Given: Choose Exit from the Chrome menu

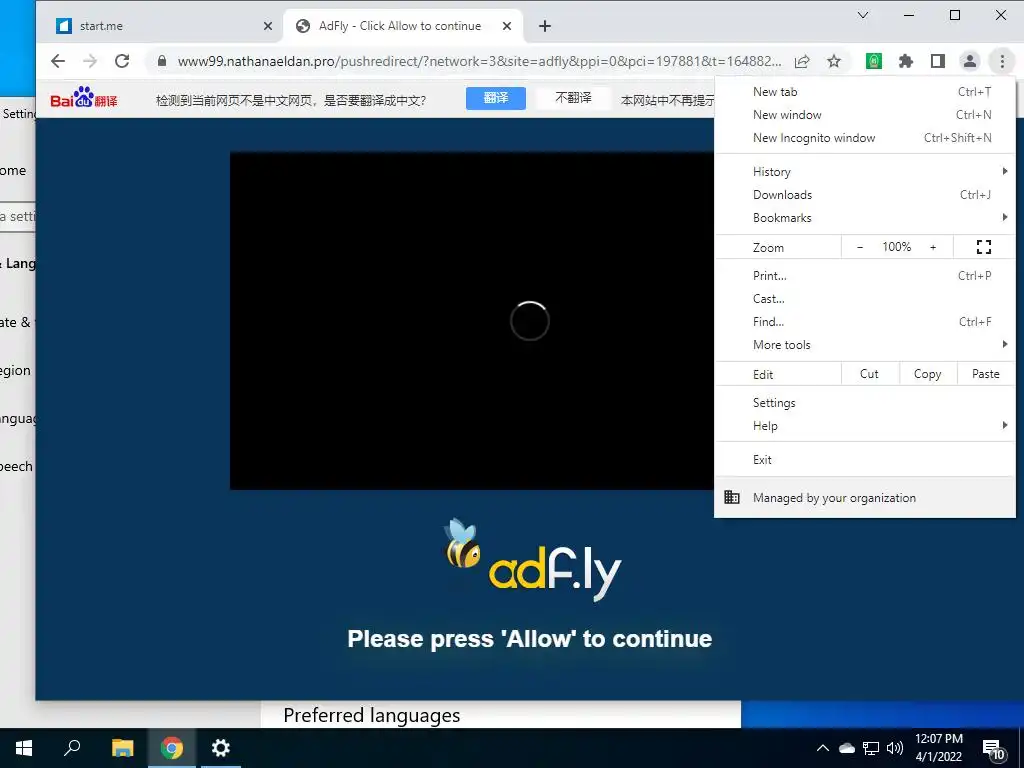Looking at the screenshot, I should [865, 460].
